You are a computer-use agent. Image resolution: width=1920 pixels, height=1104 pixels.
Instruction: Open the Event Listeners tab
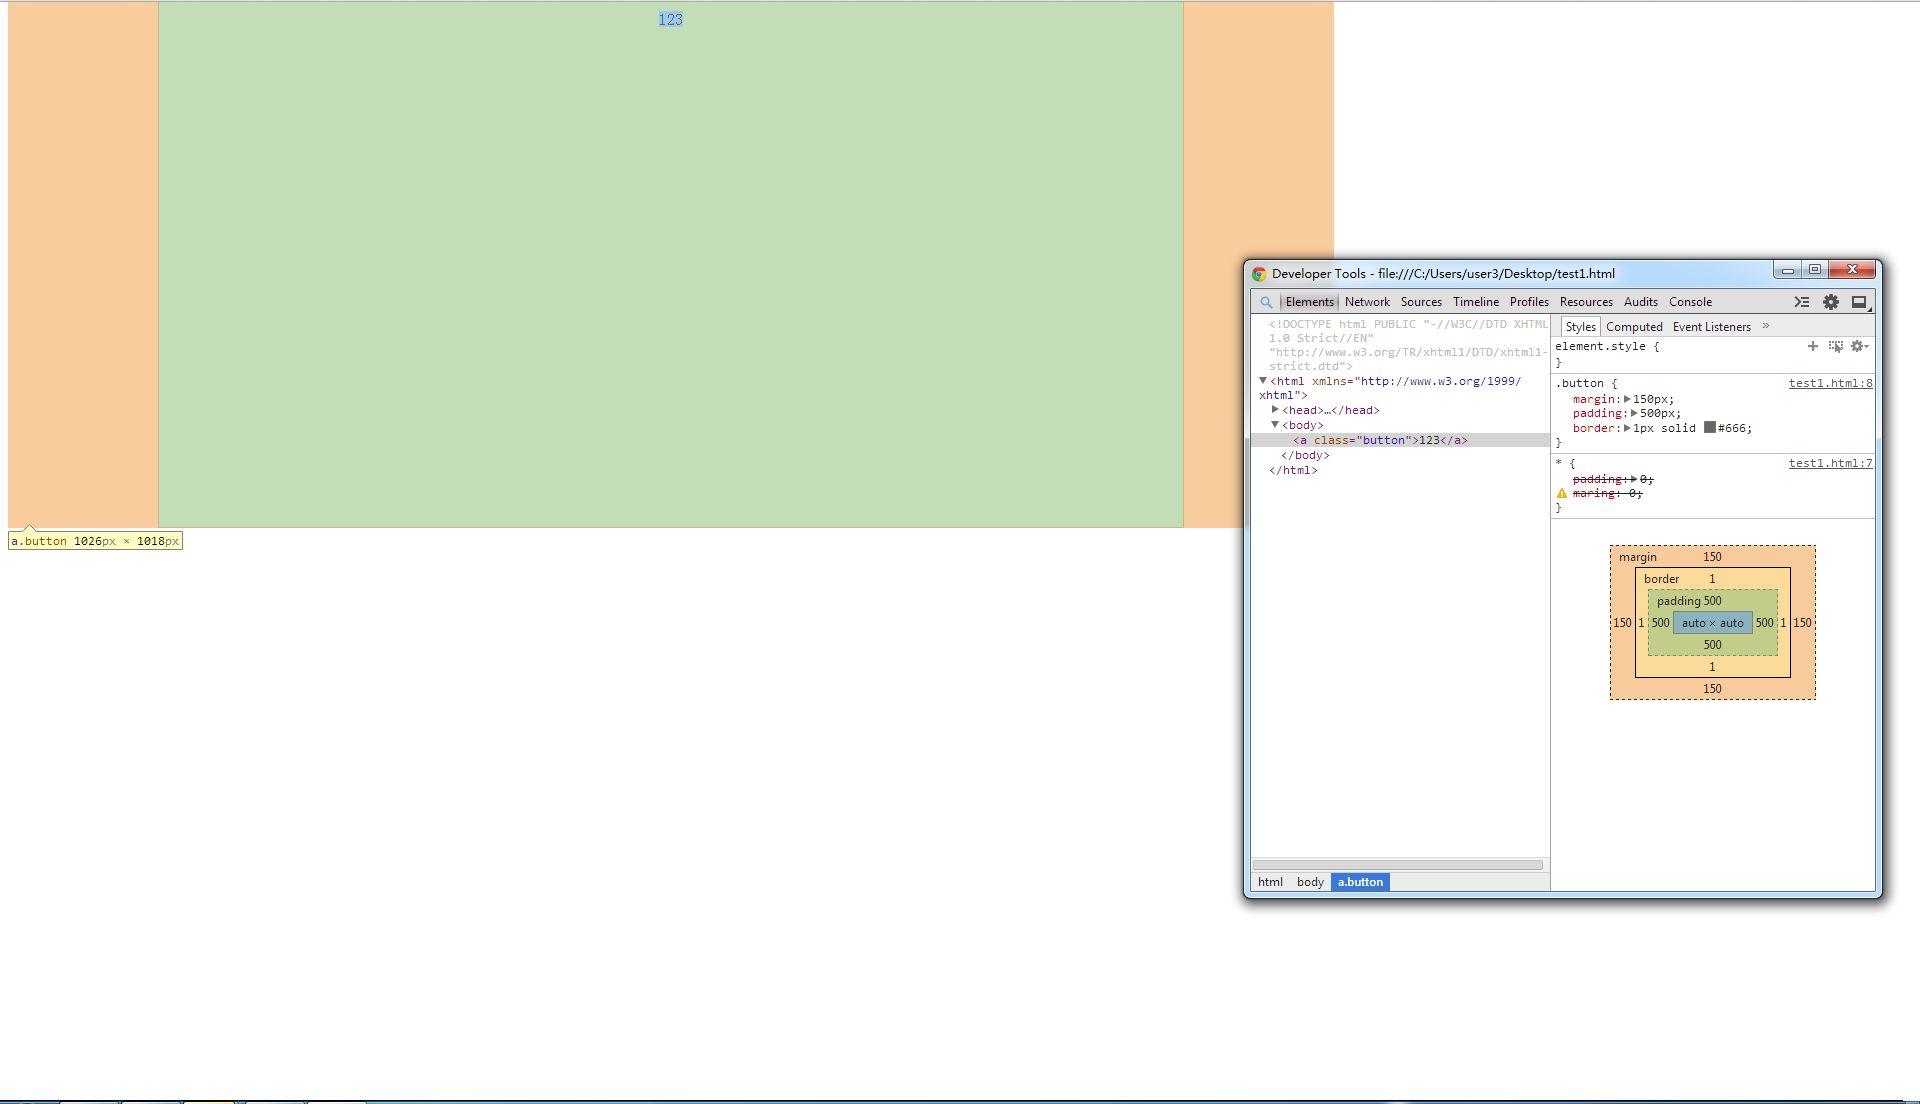click(1711, 327)
